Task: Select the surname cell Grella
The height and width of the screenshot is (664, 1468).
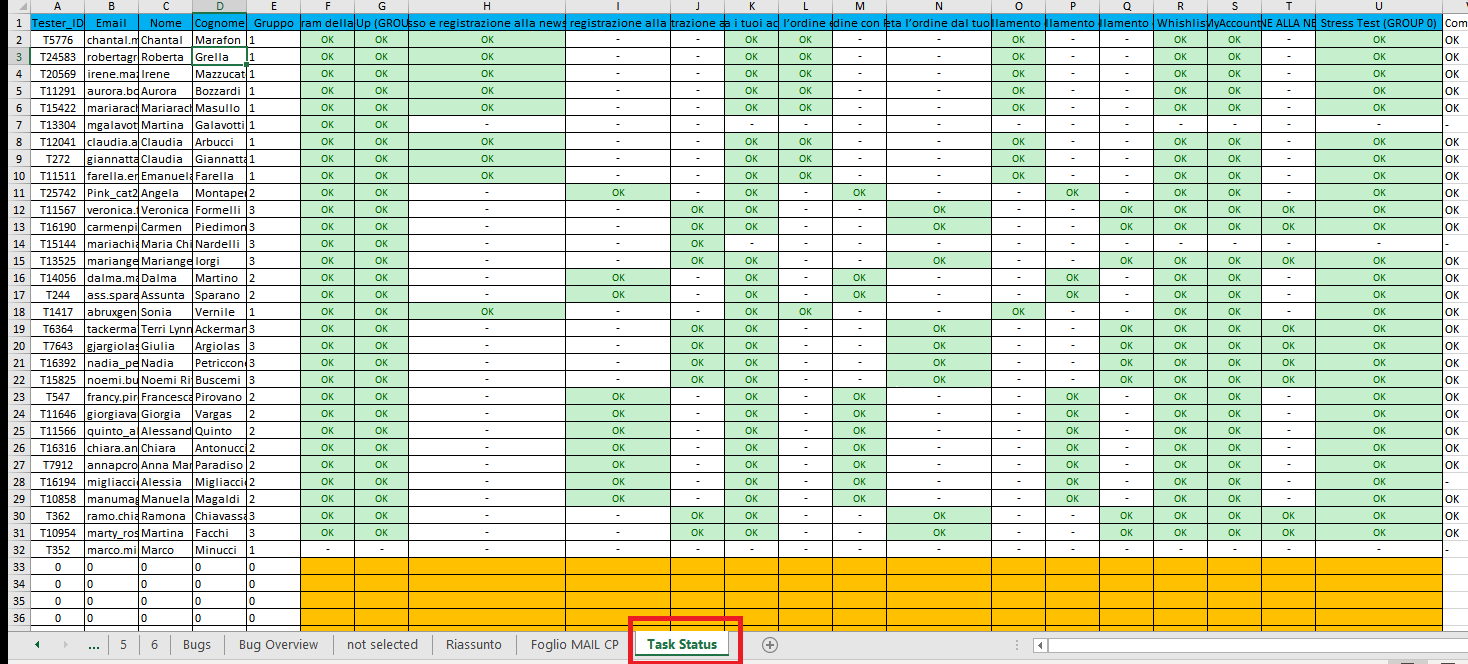Action: [219, 56]
